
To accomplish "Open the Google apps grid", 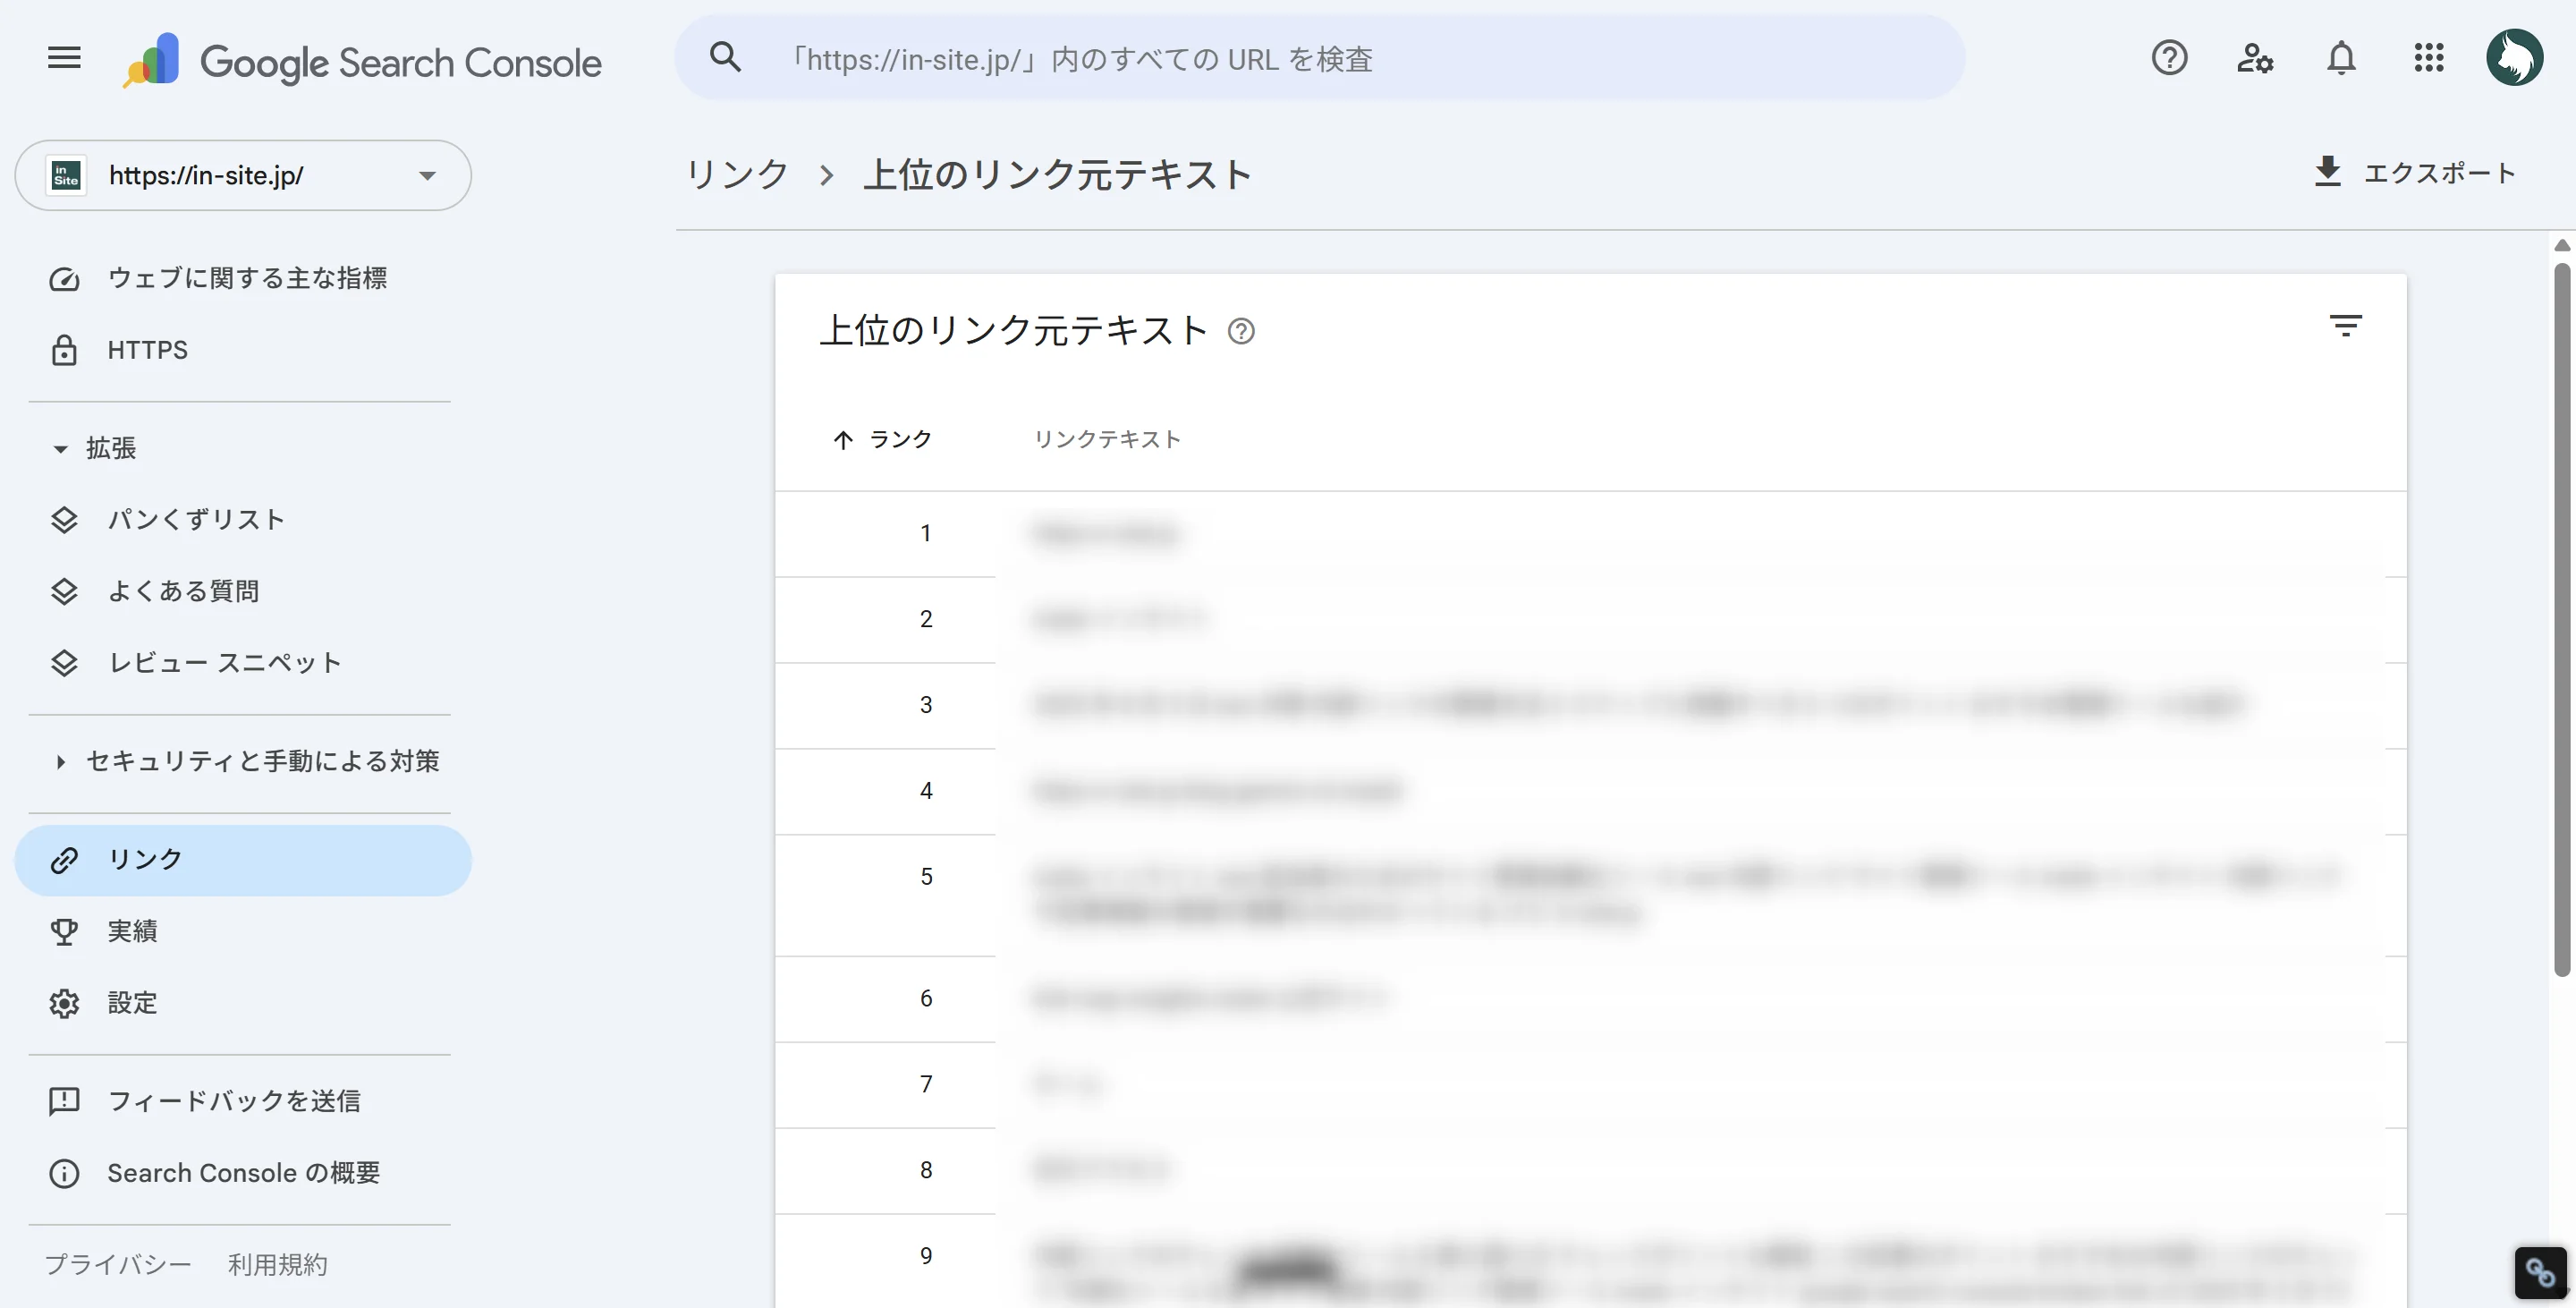I will pos(2429,59).
